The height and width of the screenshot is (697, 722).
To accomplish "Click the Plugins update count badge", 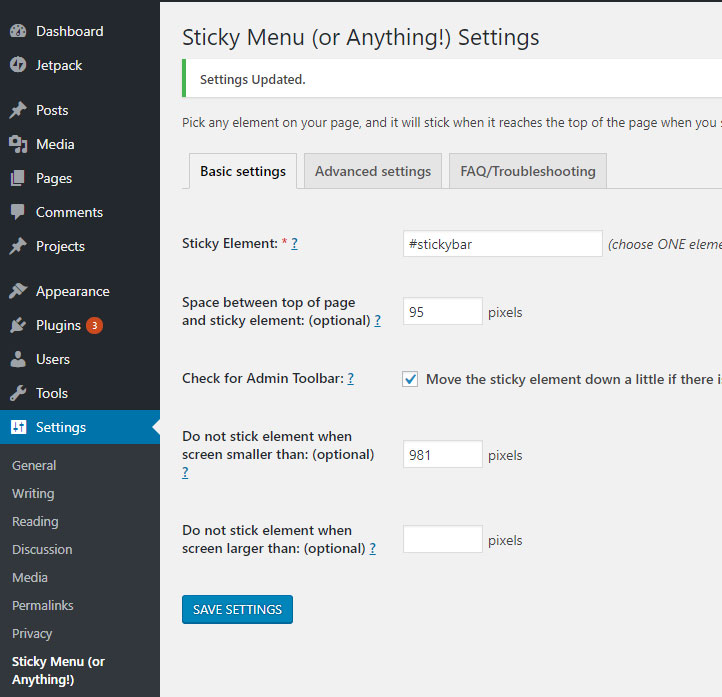I will click(94, 325).
